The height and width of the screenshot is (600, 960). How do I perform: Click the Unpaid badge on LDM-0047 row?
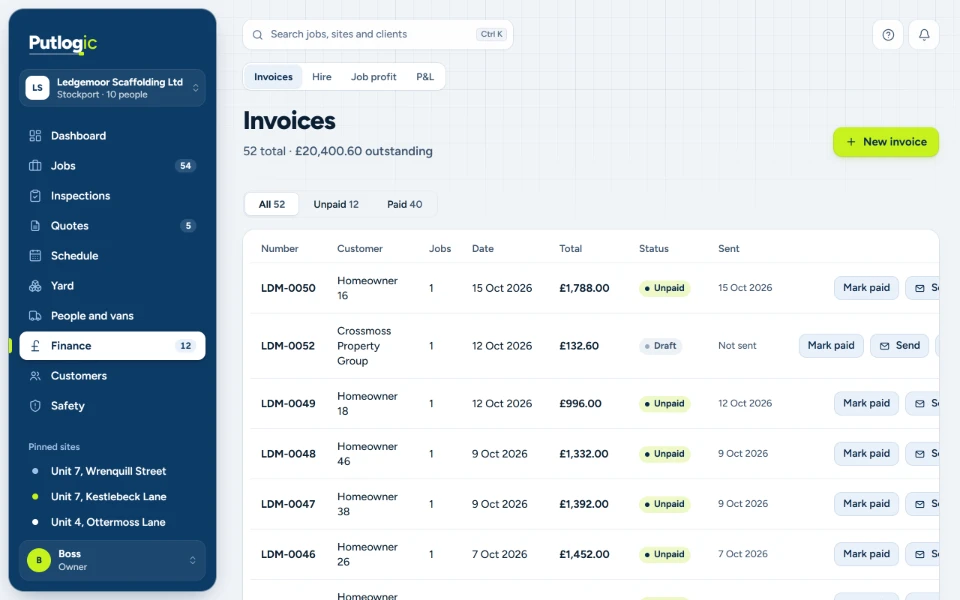tap(664, 504)
